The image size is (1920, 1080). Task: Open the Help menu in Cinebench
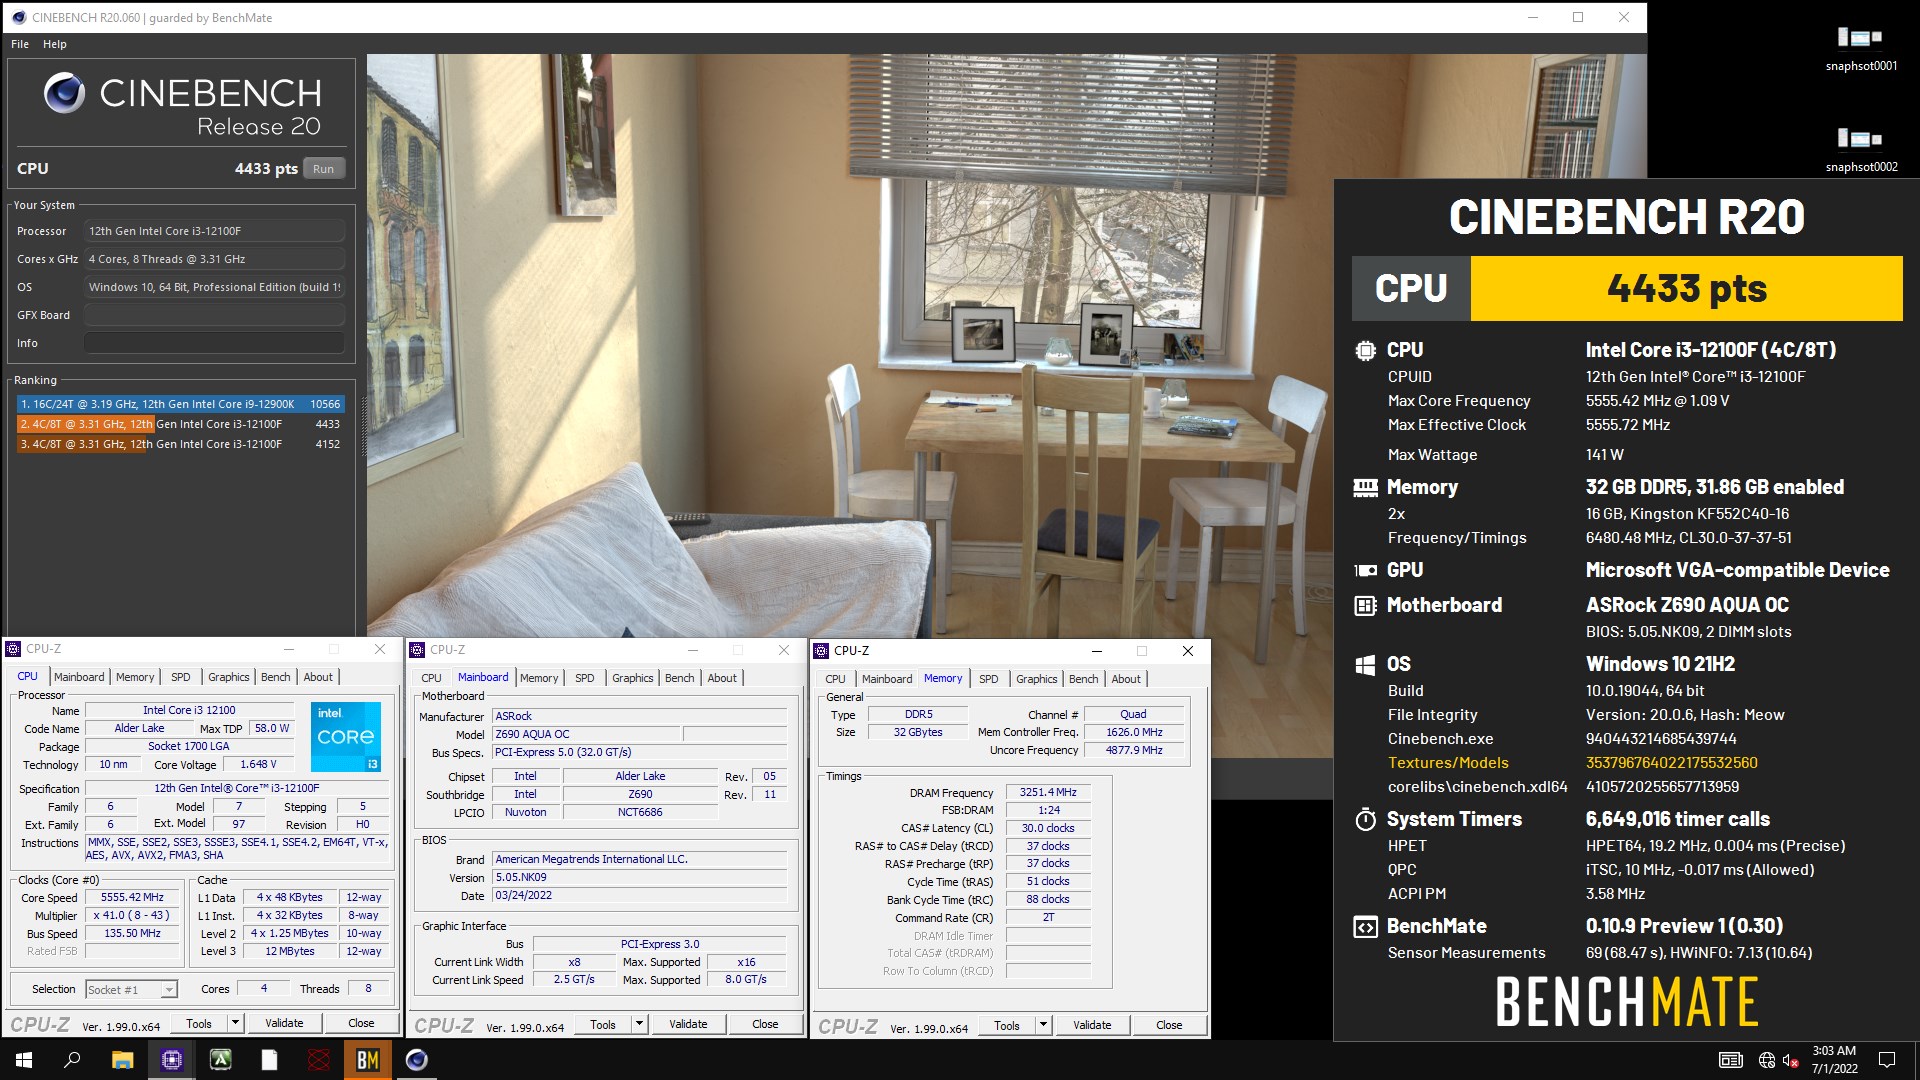(x=55, y=44)
